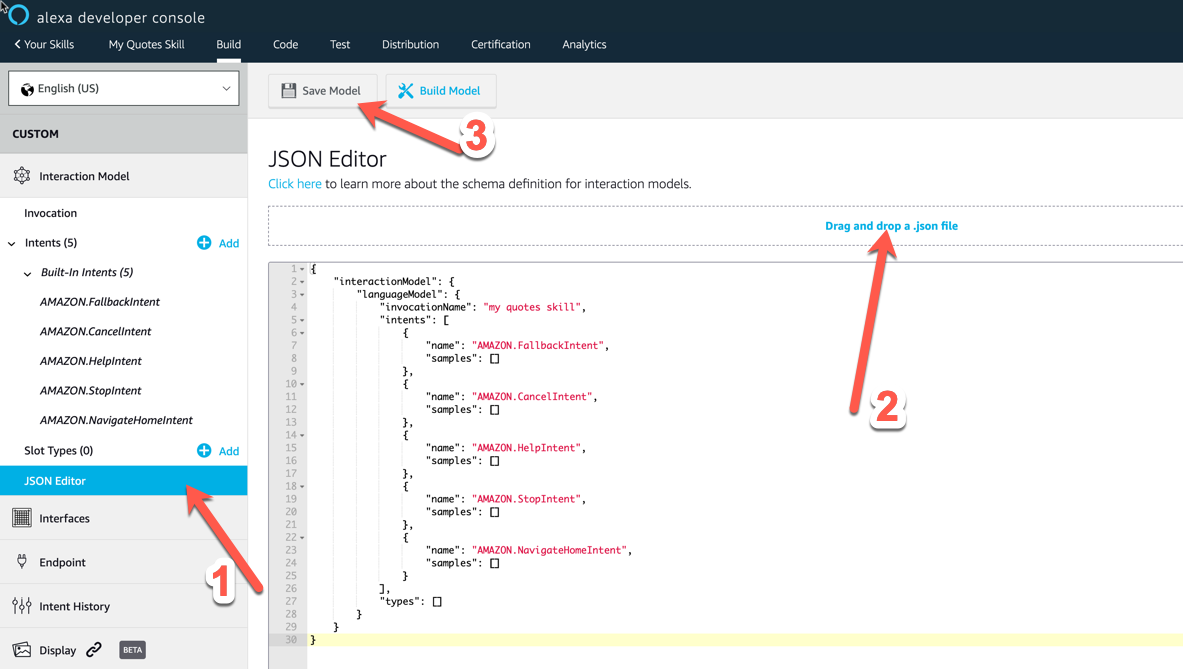Screen dimensions: 1183x669
Task: Click the Build Model button
Action: click(441, 91)
